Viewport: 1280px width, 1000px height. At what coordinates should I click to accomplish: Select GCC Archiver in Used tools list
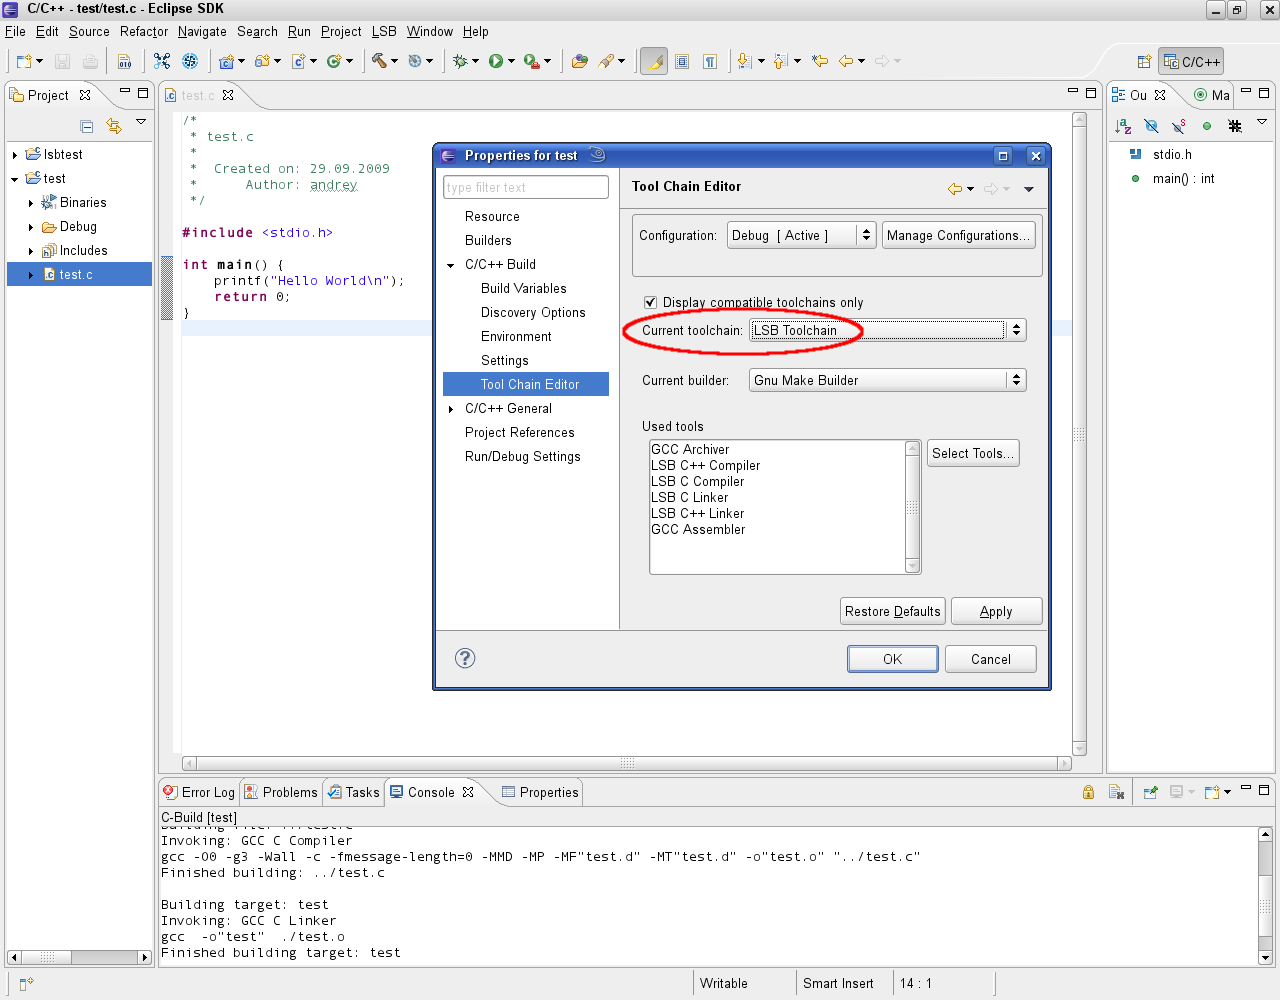pos(690,449)
